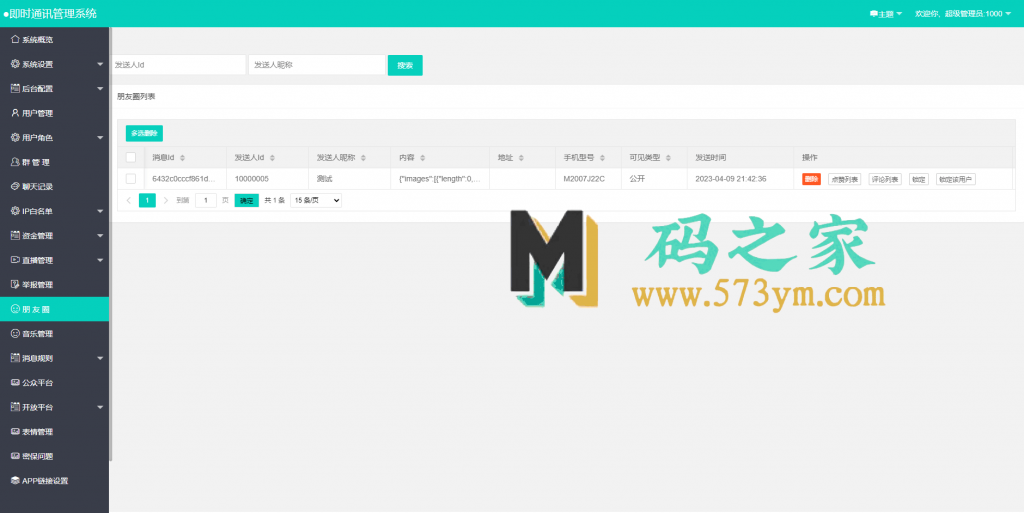Click the 系统概览 home icon
The height and width of the screenshot is (513, 1024).
(15, 39)
